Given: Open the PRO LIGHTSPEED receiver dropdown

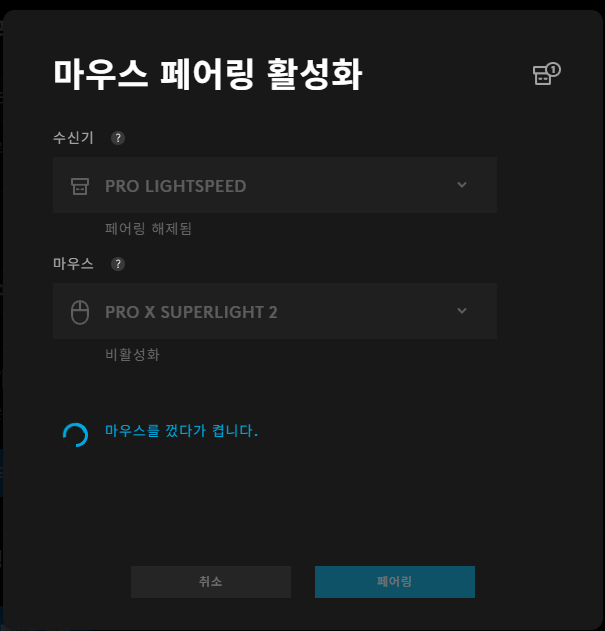Looking at the screenshot, I should [275, 185].
